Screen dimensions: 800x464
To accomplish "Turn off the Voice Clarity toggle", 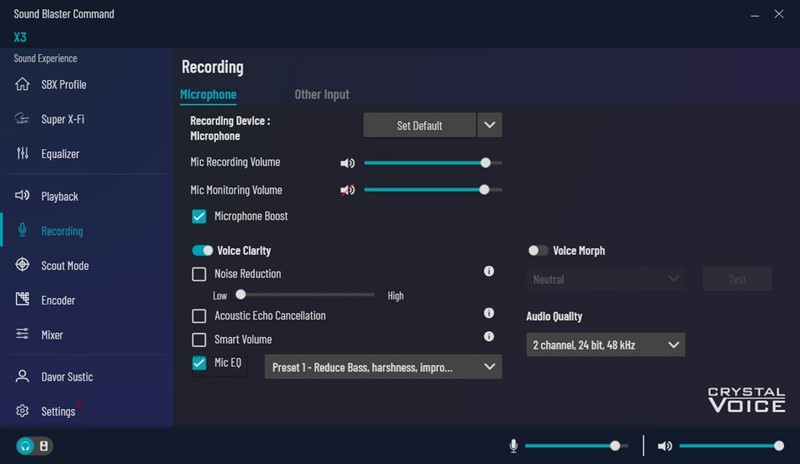I will (203, 251).
